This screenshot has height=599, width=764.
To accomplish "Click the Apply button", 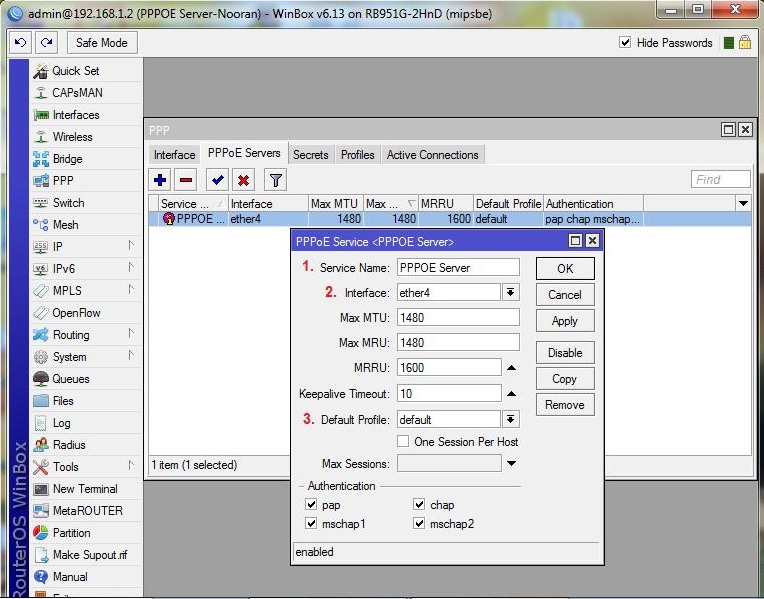I will (565, 321).
